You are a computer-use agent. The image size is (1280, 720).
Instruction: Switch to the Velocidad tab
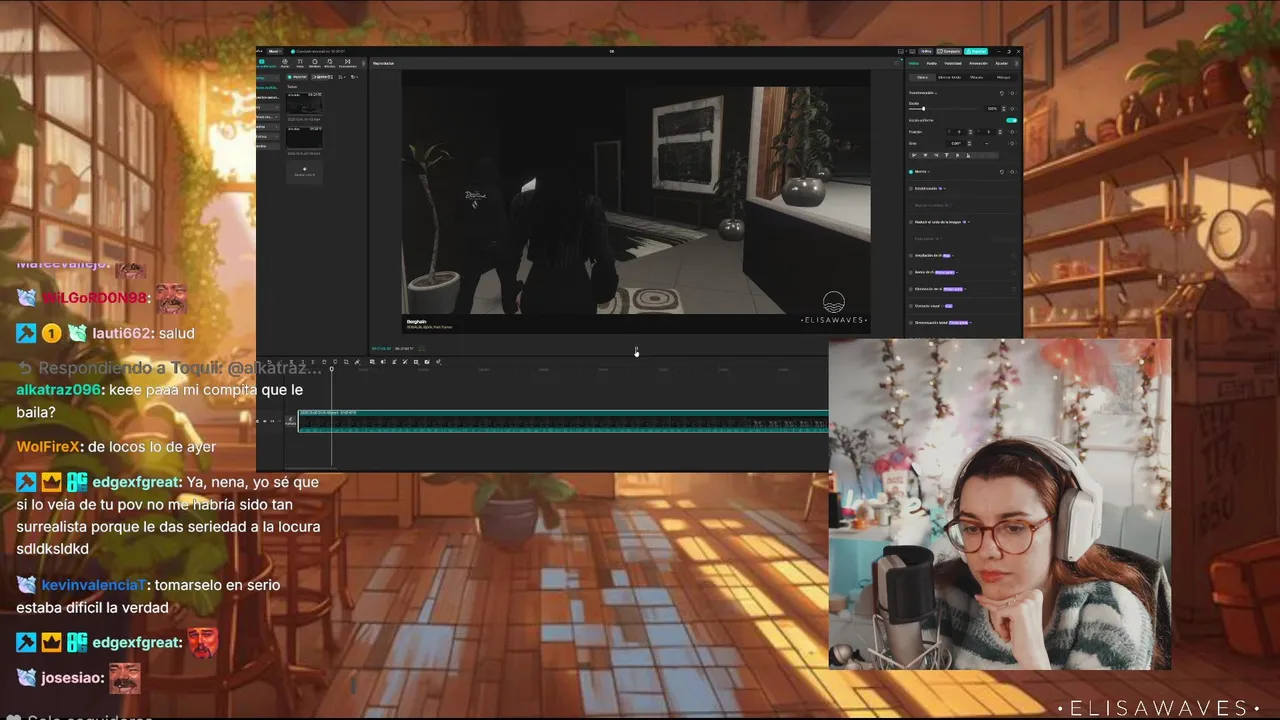[x=953, y=63]
